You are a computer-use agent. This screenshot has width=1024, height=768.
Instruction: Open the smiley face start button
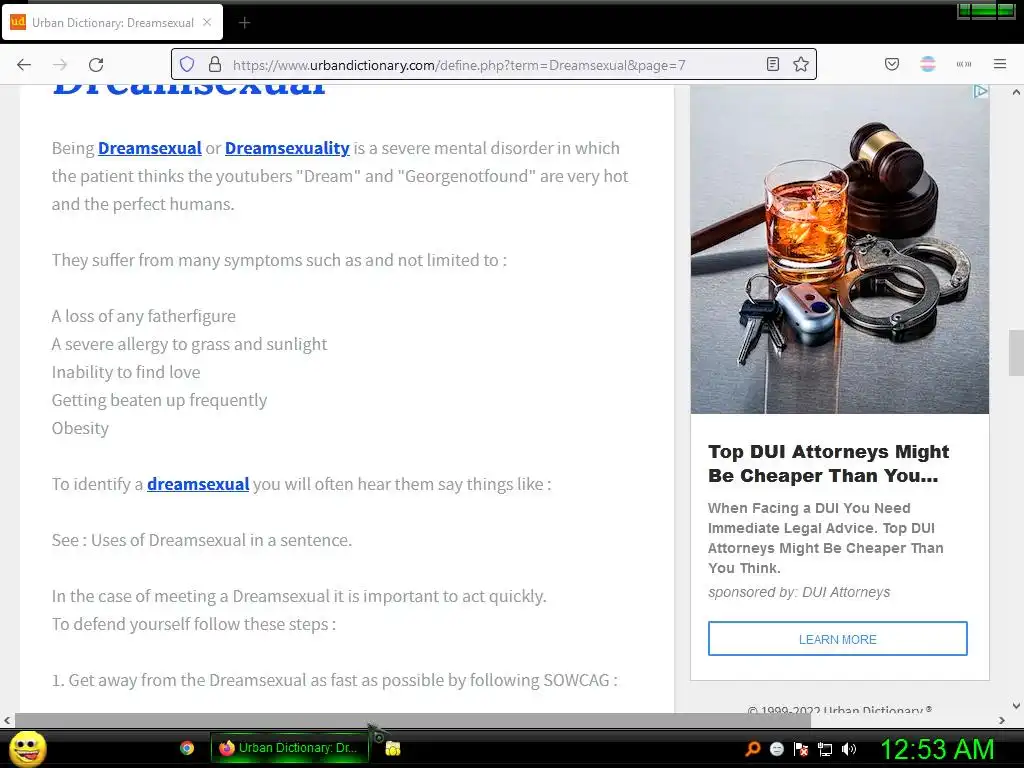(27, 748)
